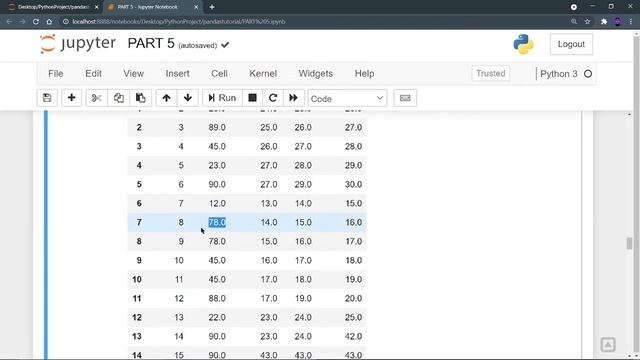The height and width of the screenshot is (360, 640).
Task: Restart kernel and run all cells icon
Action: [x=293, y=98]
